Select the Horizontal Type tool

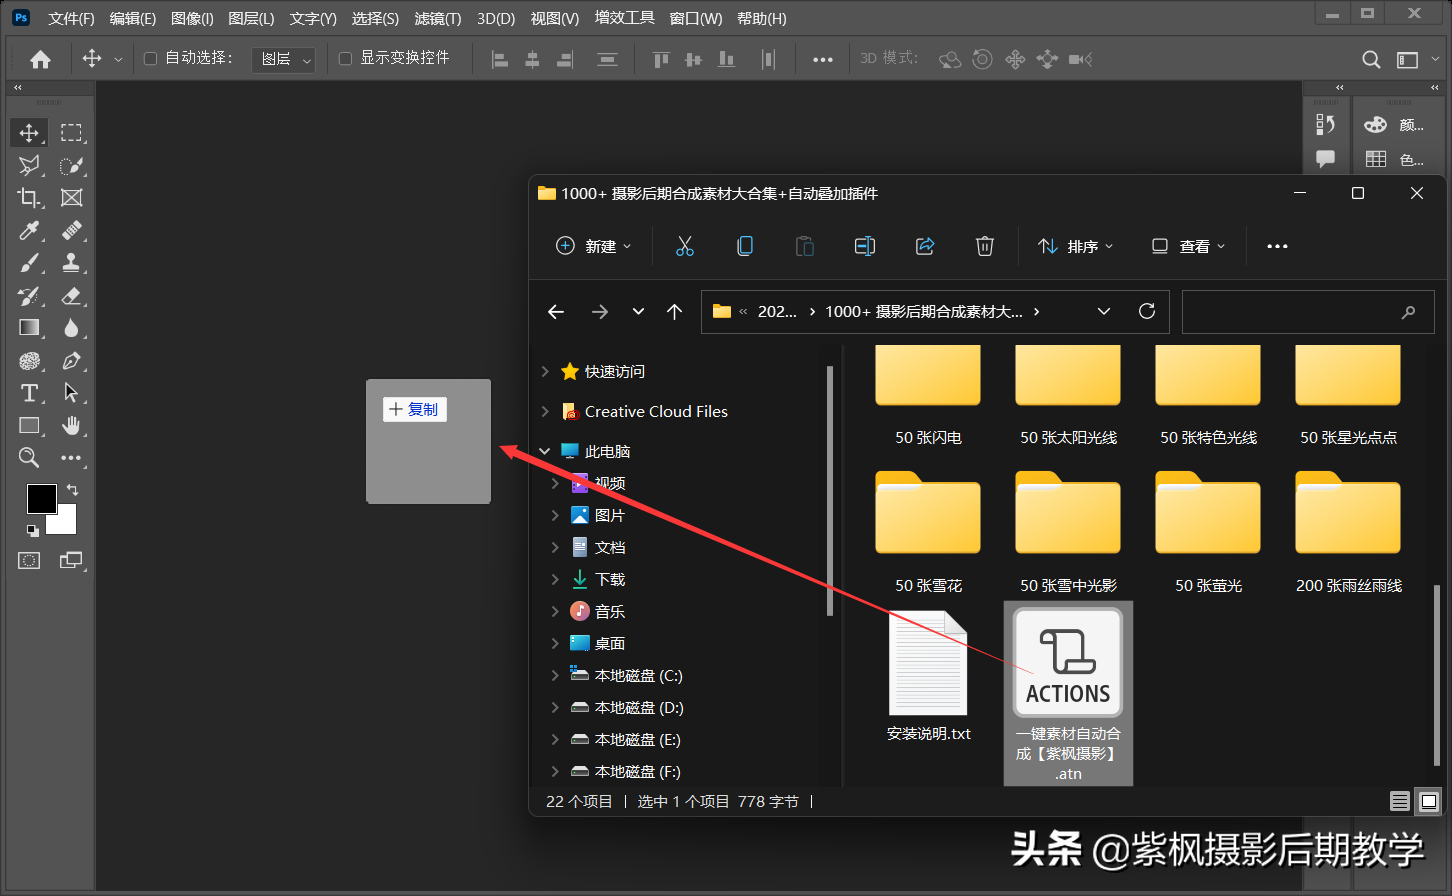tap(29, 393)
